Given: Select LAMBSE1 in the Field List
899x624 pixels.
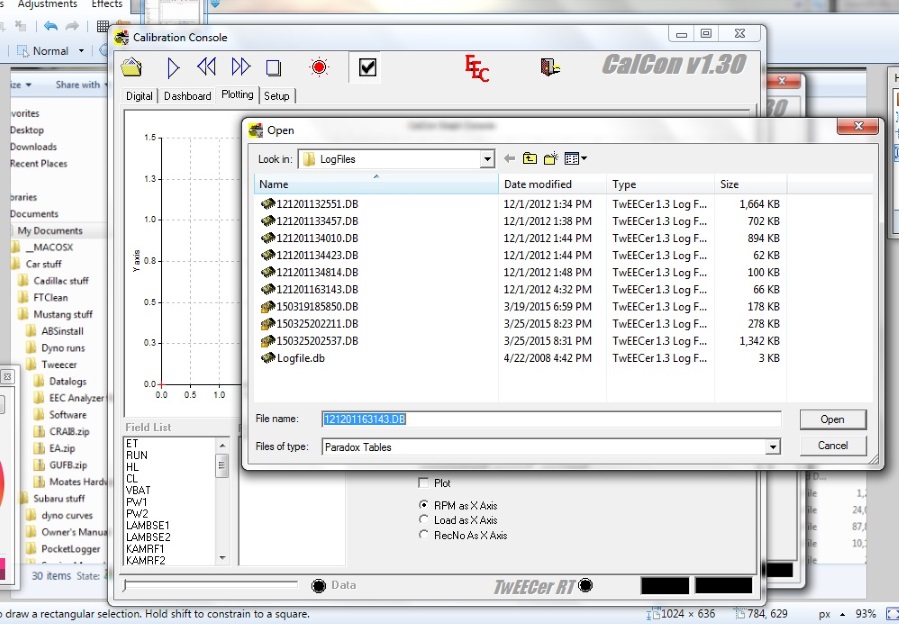Looking at the screenshot, I should coord(148,525).
